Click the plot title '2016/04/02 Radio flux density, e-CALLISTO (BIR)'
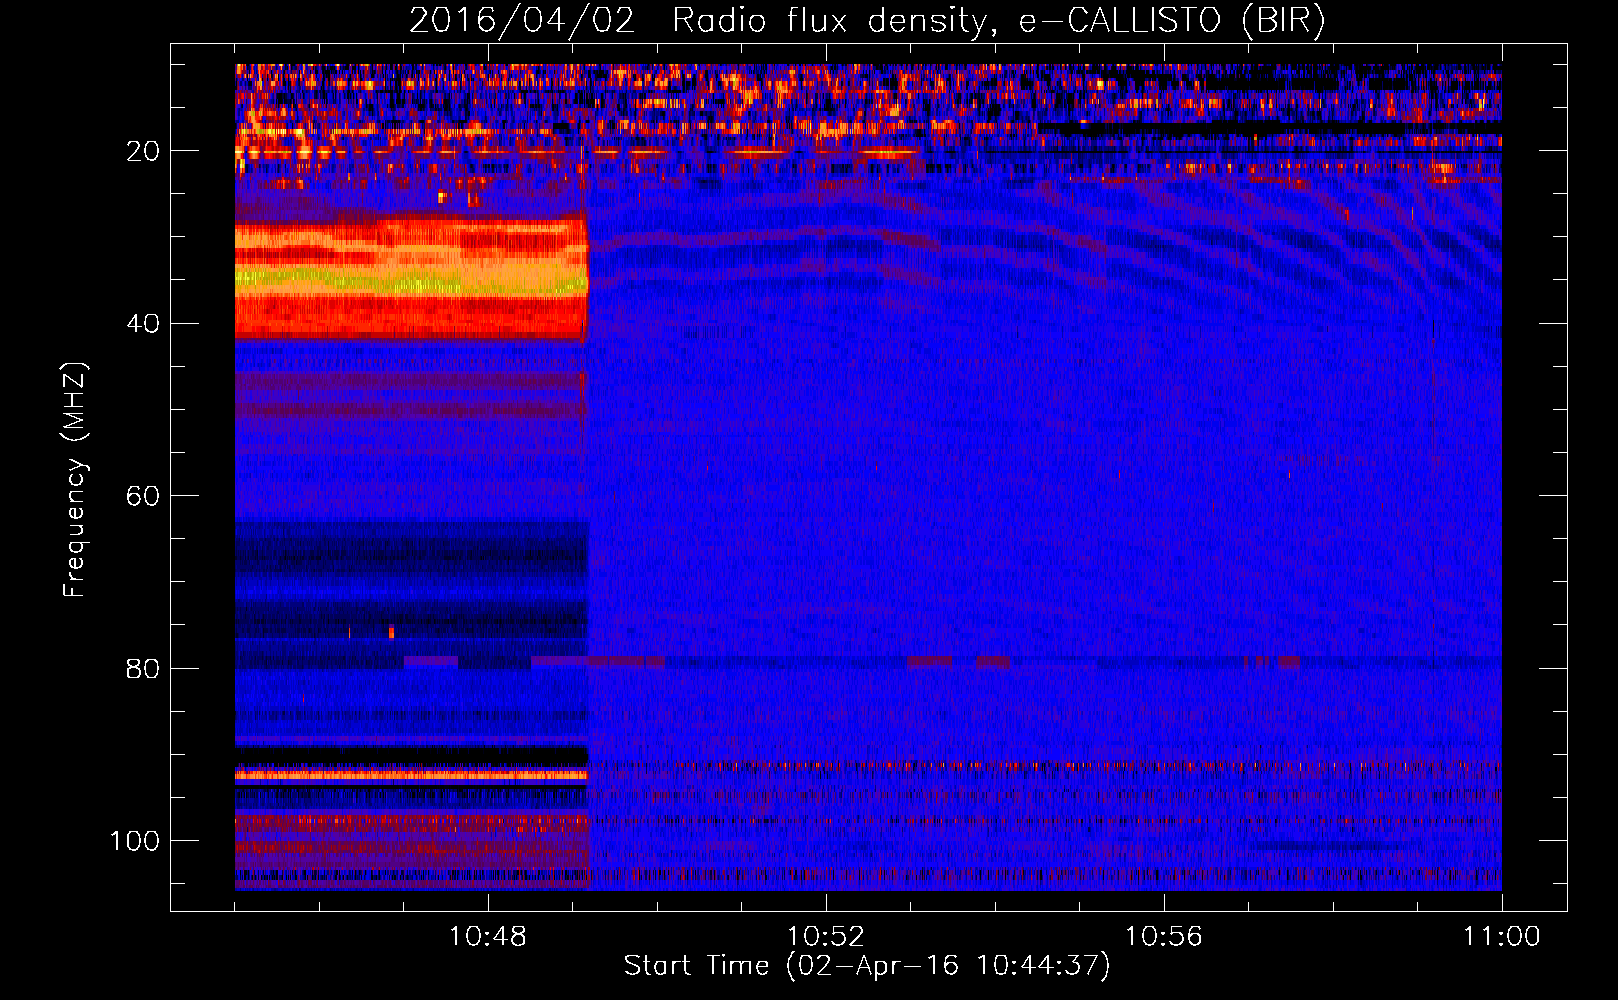1618x1000 pixels. tap(867, 20)
